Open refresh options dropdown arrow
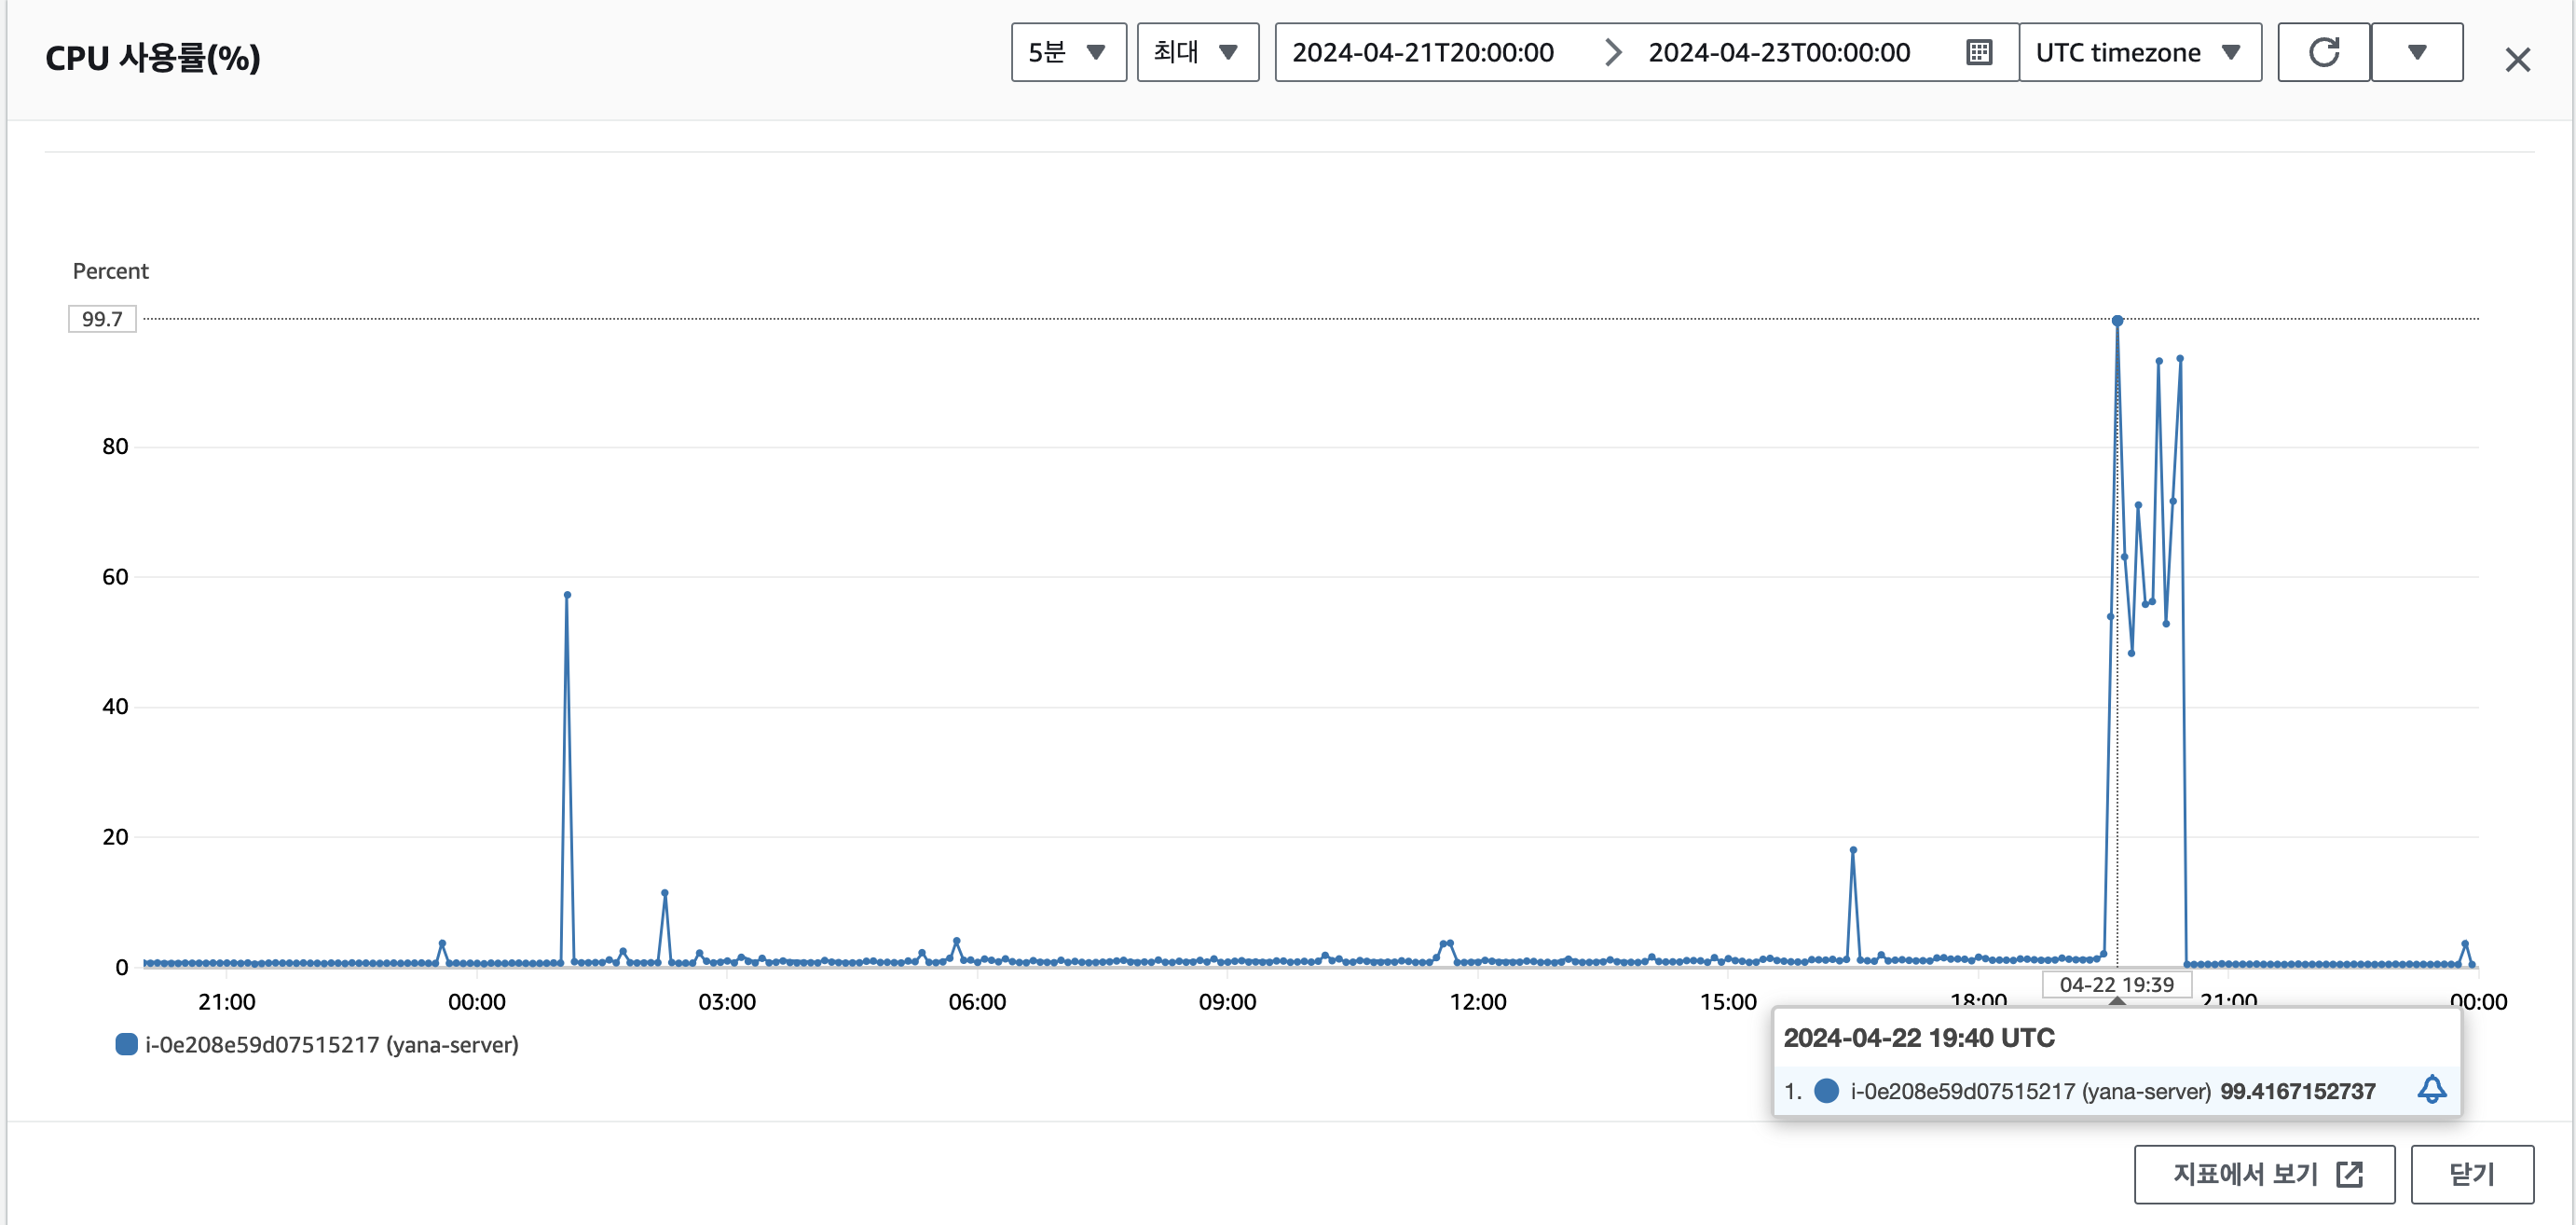Image resolution: width=2576 pixels, height=1225 pixels. (2416, 52)
